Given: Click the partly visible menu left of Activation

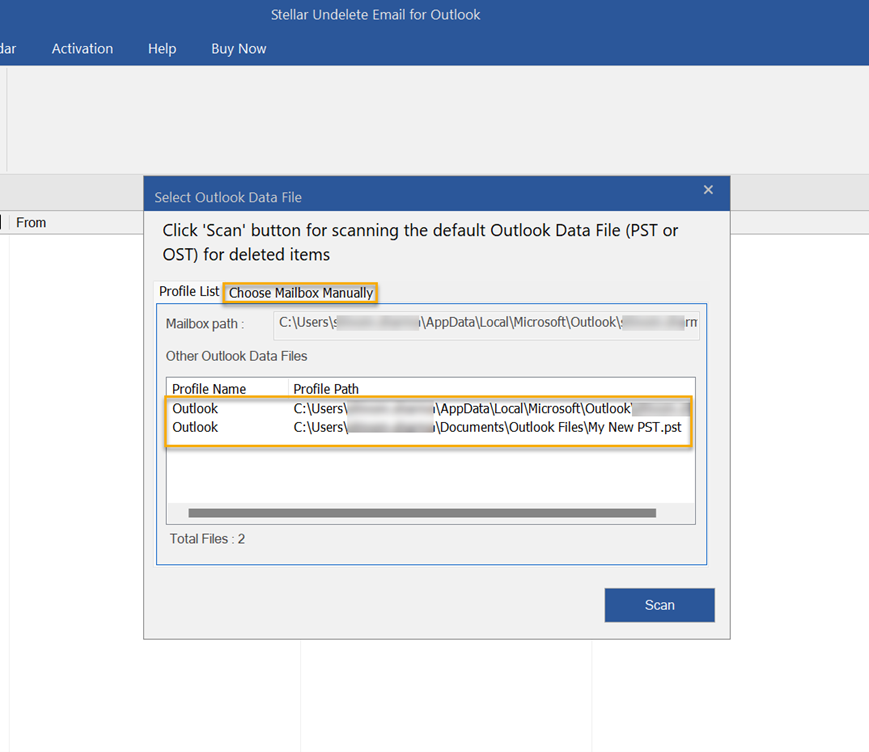Looking at the screenshot, I should 8,49.
